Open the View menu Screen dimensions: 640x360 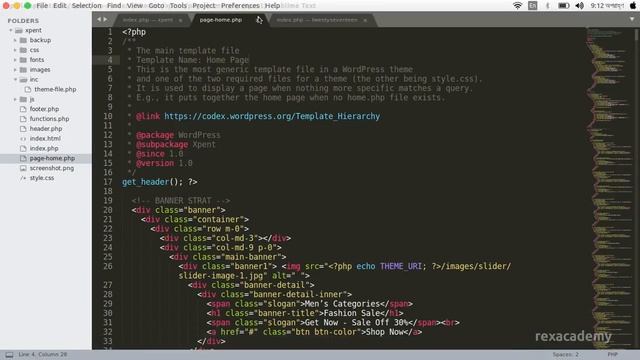click(135, 6)
